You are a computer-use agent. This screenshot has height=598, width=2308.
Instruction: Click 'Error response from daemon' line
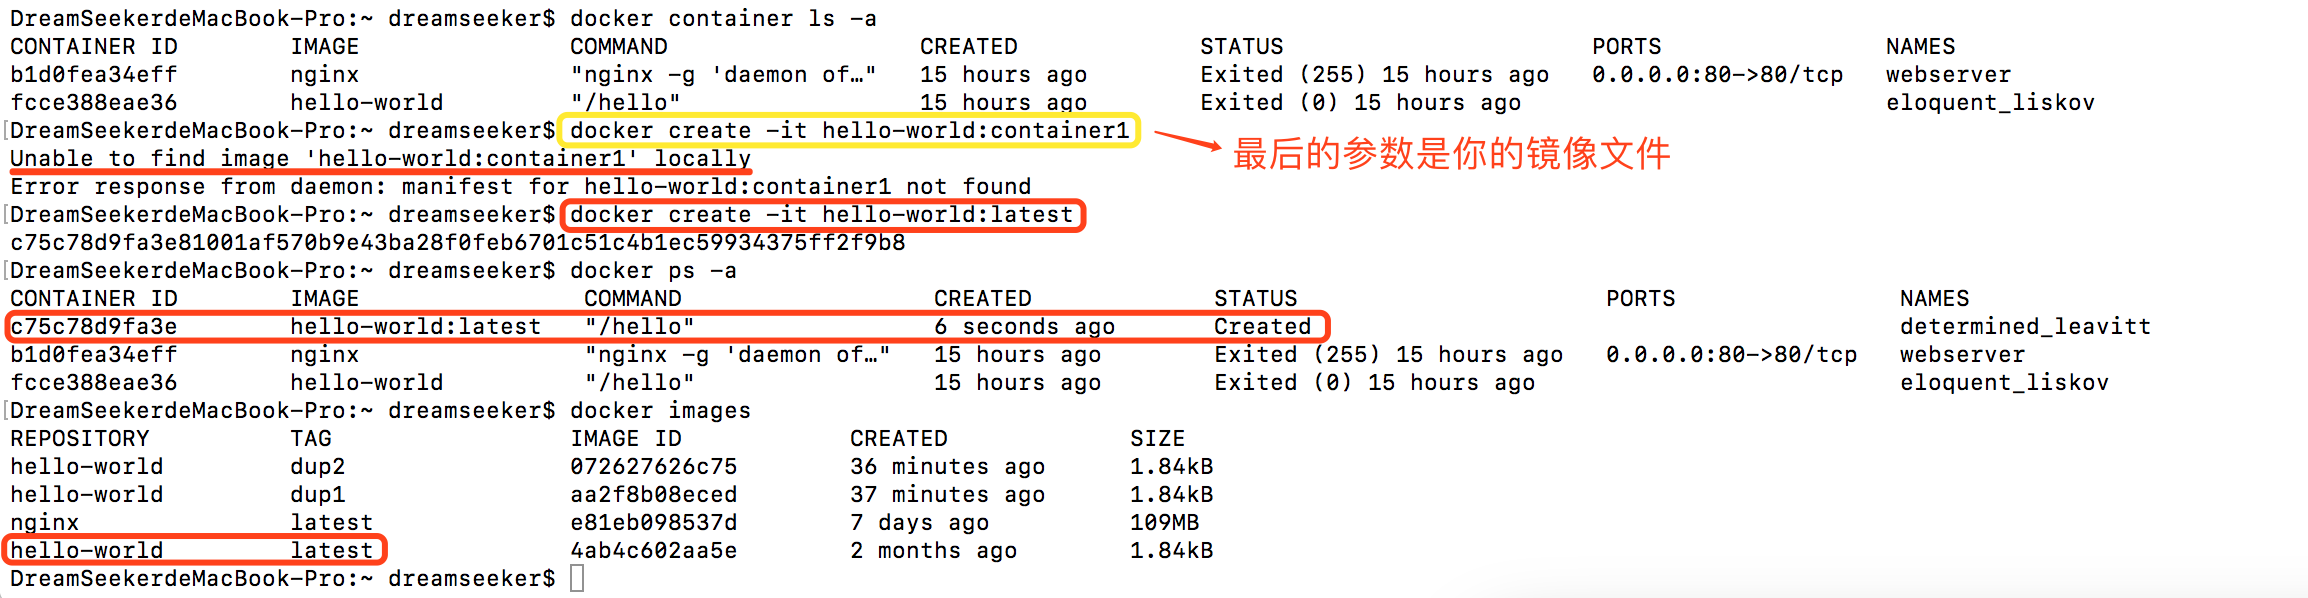[x=520, y=186]
